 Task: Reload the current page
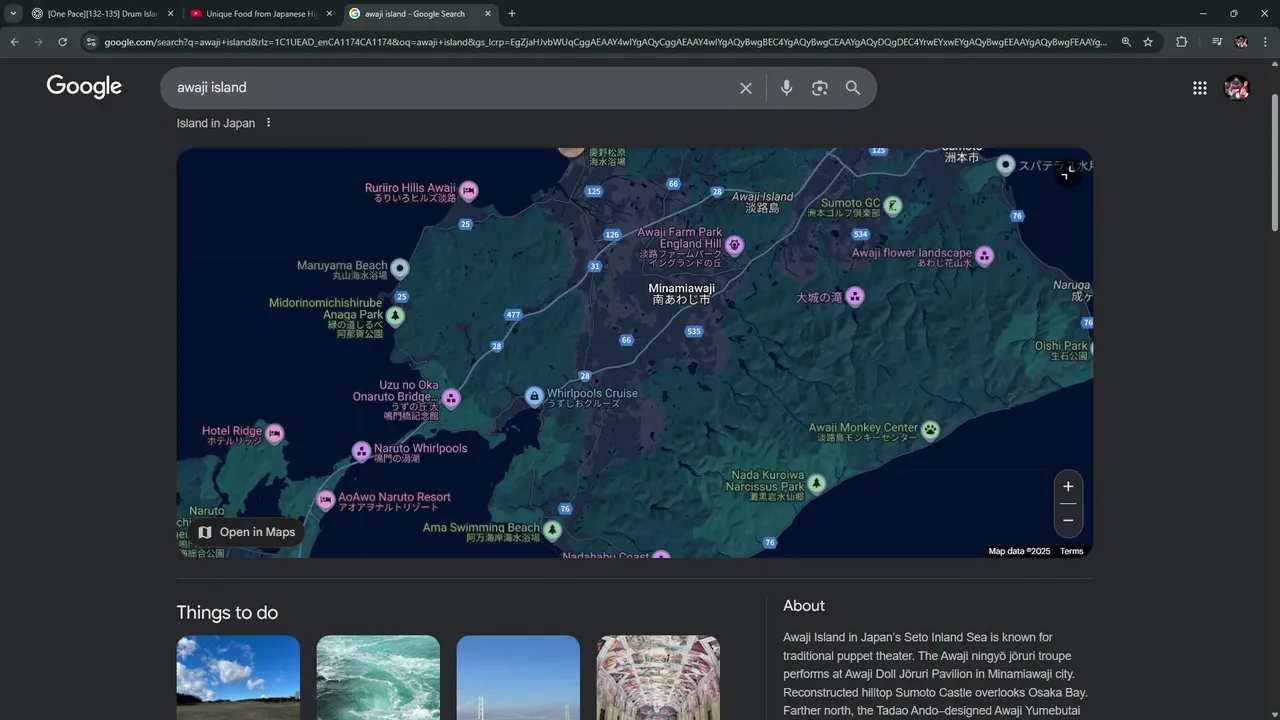[62, 42]
